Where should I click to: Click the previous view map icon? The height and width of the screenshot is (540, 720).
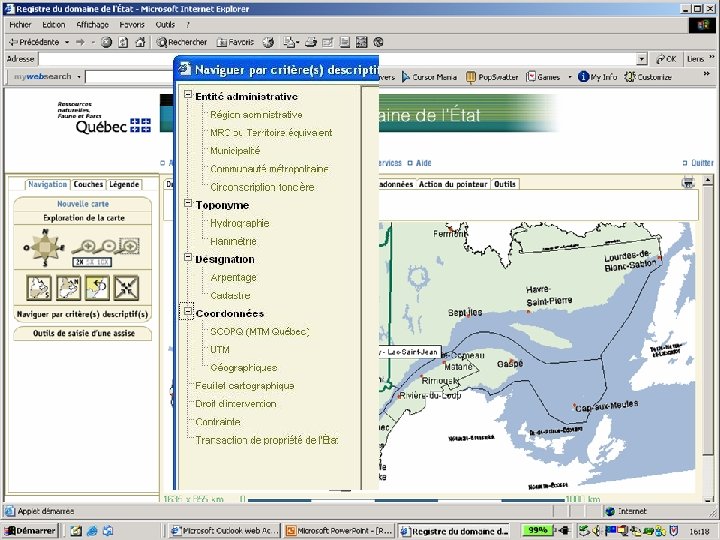pyautogui.click(x=97, y=288)
